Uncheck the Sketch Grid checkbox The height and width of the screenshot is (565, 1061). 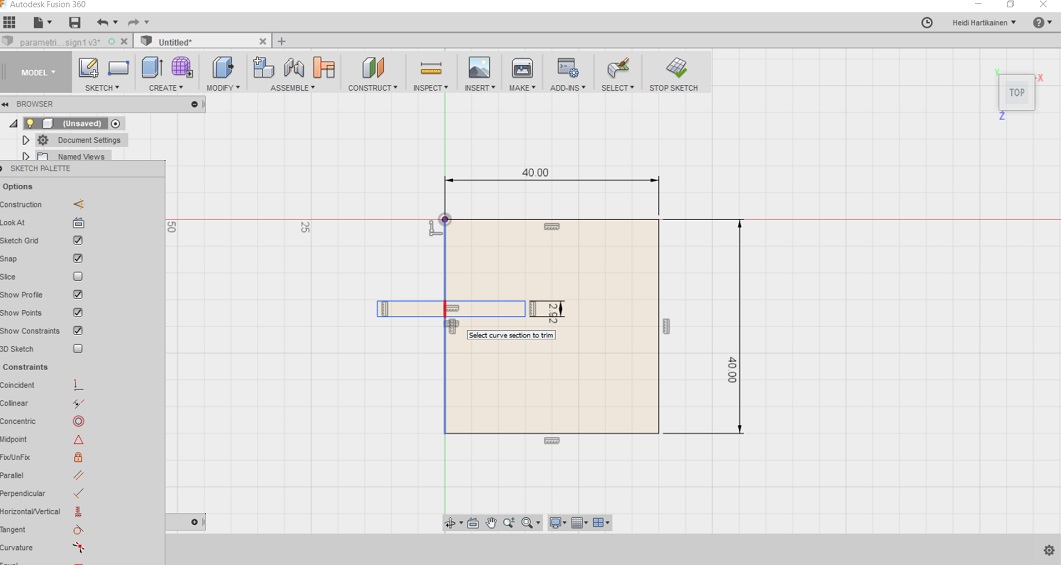tap(78, 240)
